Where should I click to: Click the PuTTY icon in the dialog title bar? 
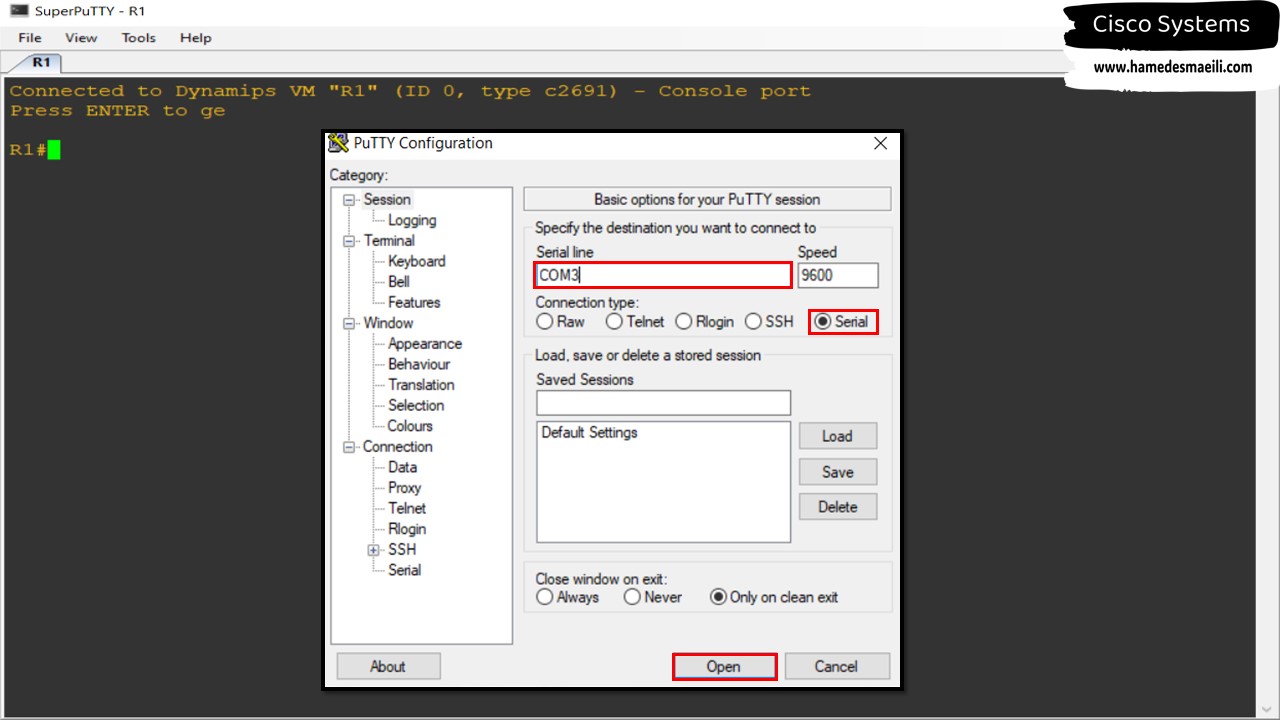click(340, 143)
